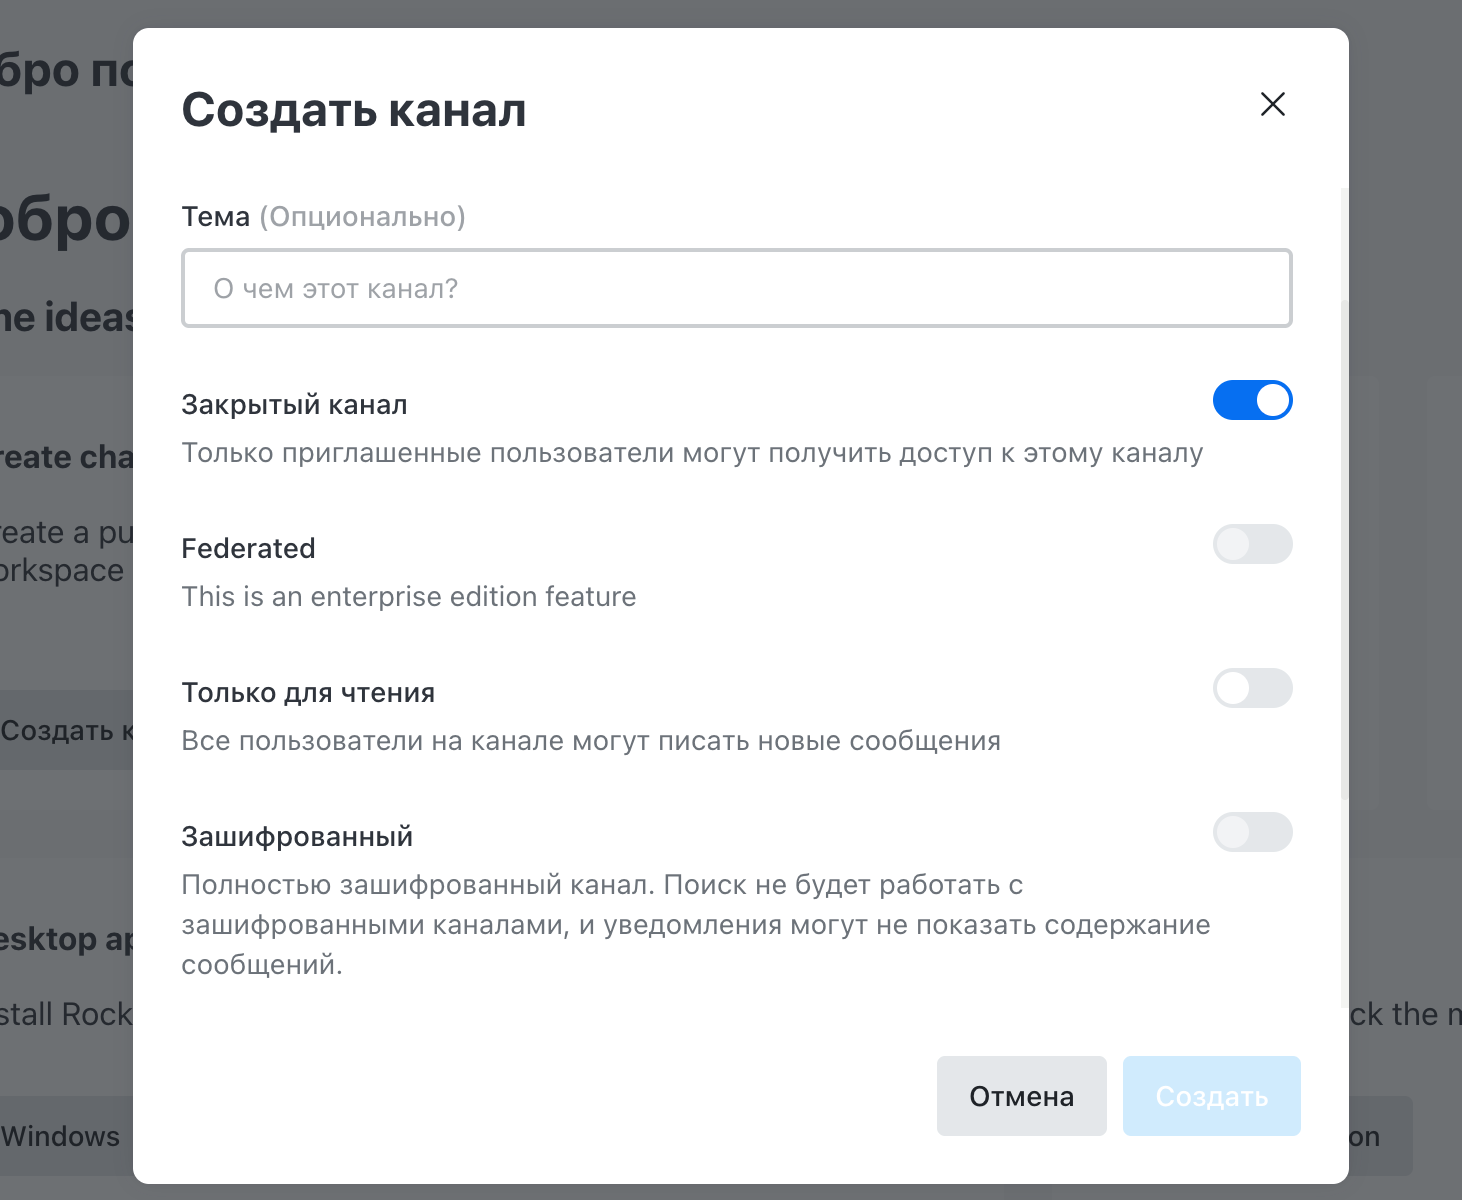Click the Зашифрованный label
1462x1200 pixels.
(x=296, y=836)
